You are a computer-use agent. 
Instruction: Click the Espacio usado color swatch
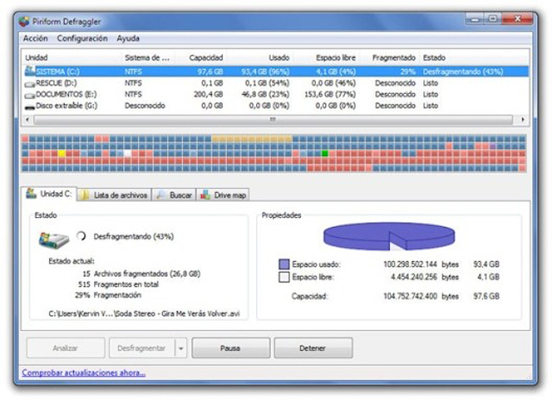pyautogui.click(x=284, y=264)
